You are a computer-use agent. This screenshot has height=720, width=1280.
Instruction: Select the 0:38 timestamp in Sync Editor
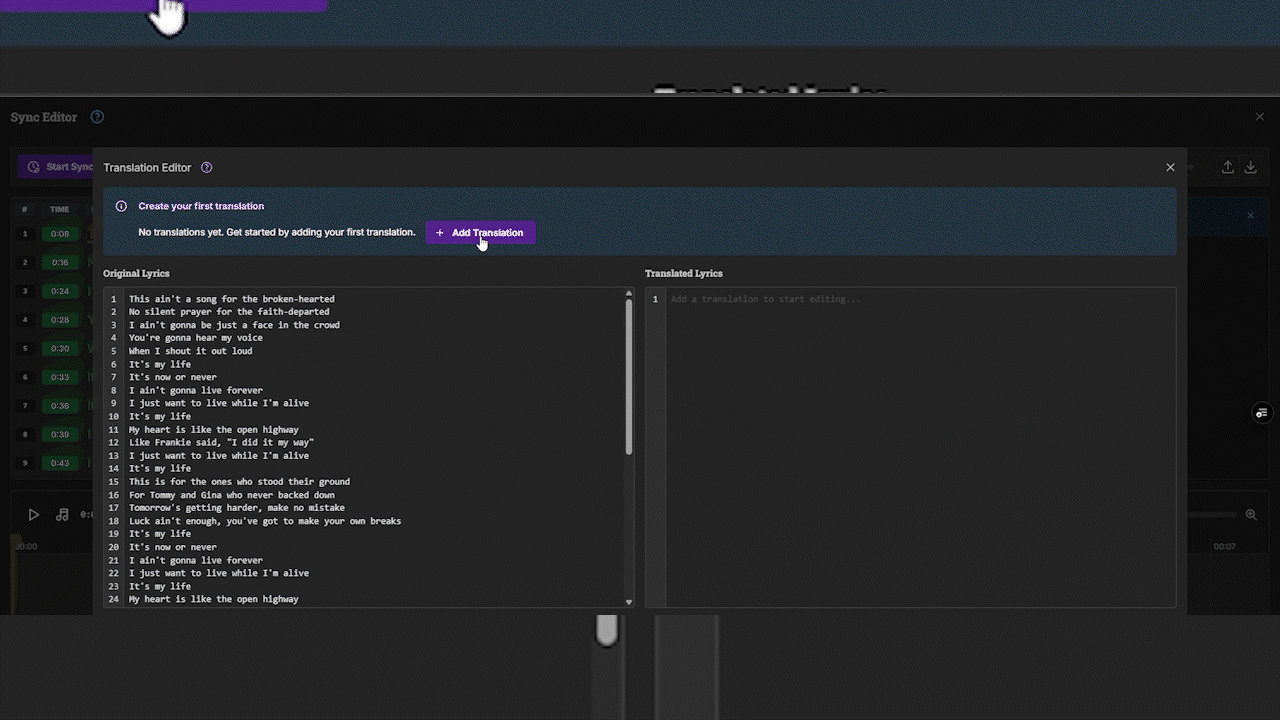pyautogui.click(x=60, y=406)
